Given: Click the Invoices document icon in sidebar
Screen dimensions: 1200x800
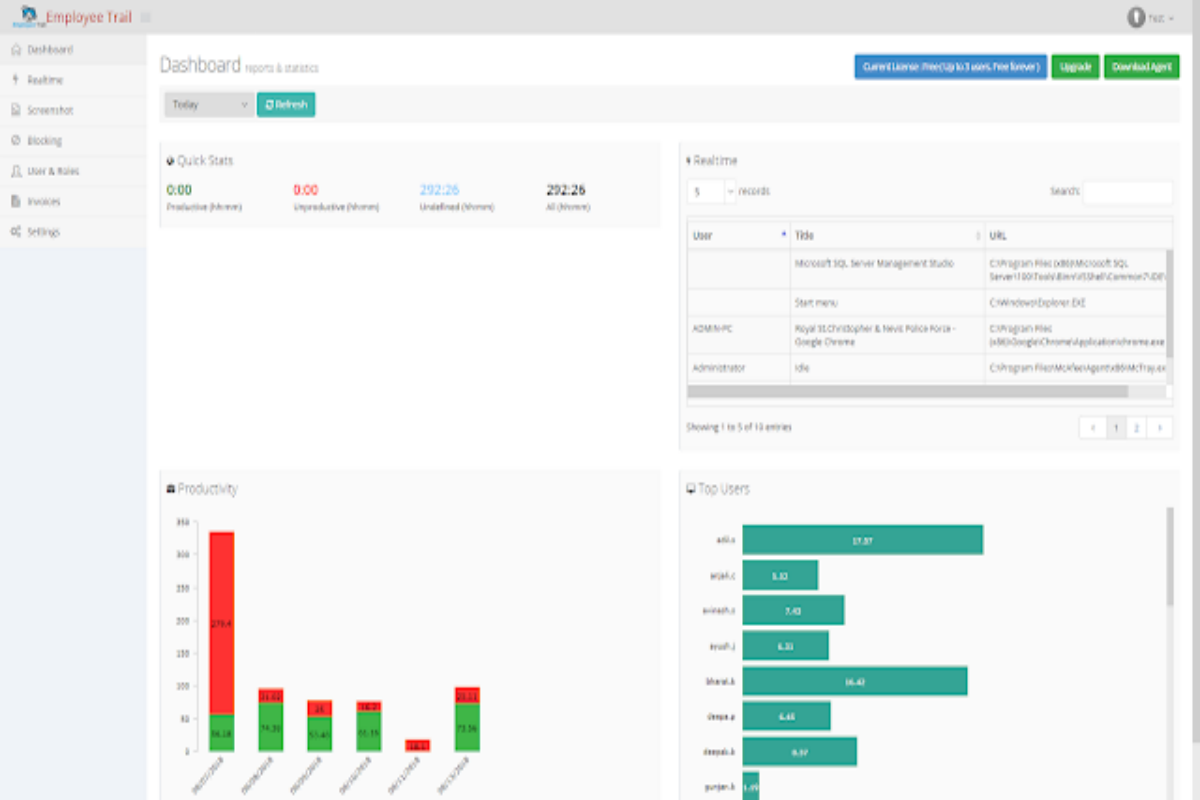Looking at the screenshot, I should [x=16, y=201].
